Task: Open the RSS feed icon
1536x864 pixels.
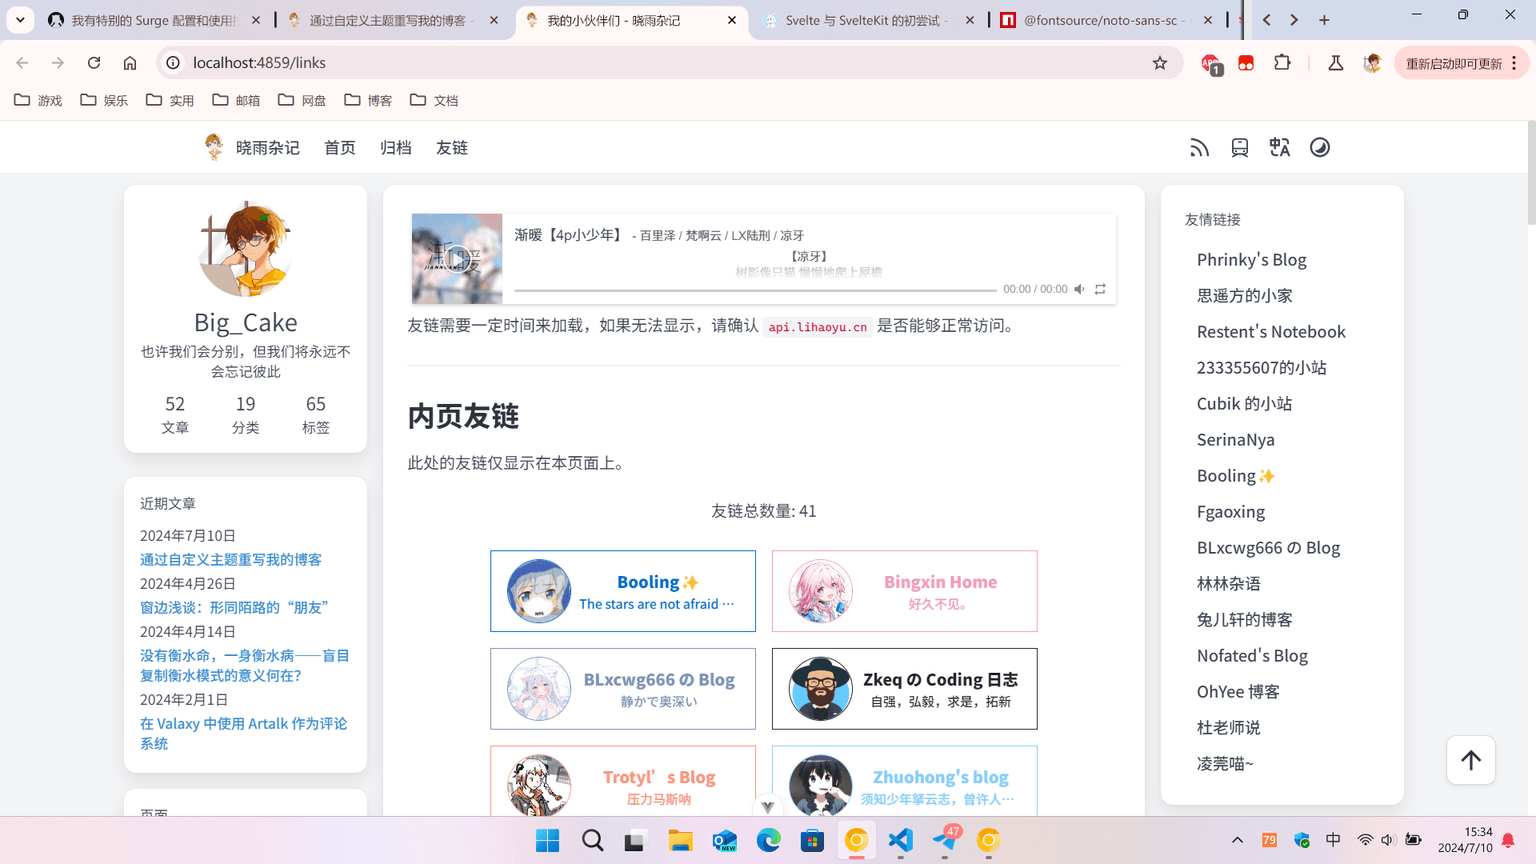Action: pos(1199,147)
